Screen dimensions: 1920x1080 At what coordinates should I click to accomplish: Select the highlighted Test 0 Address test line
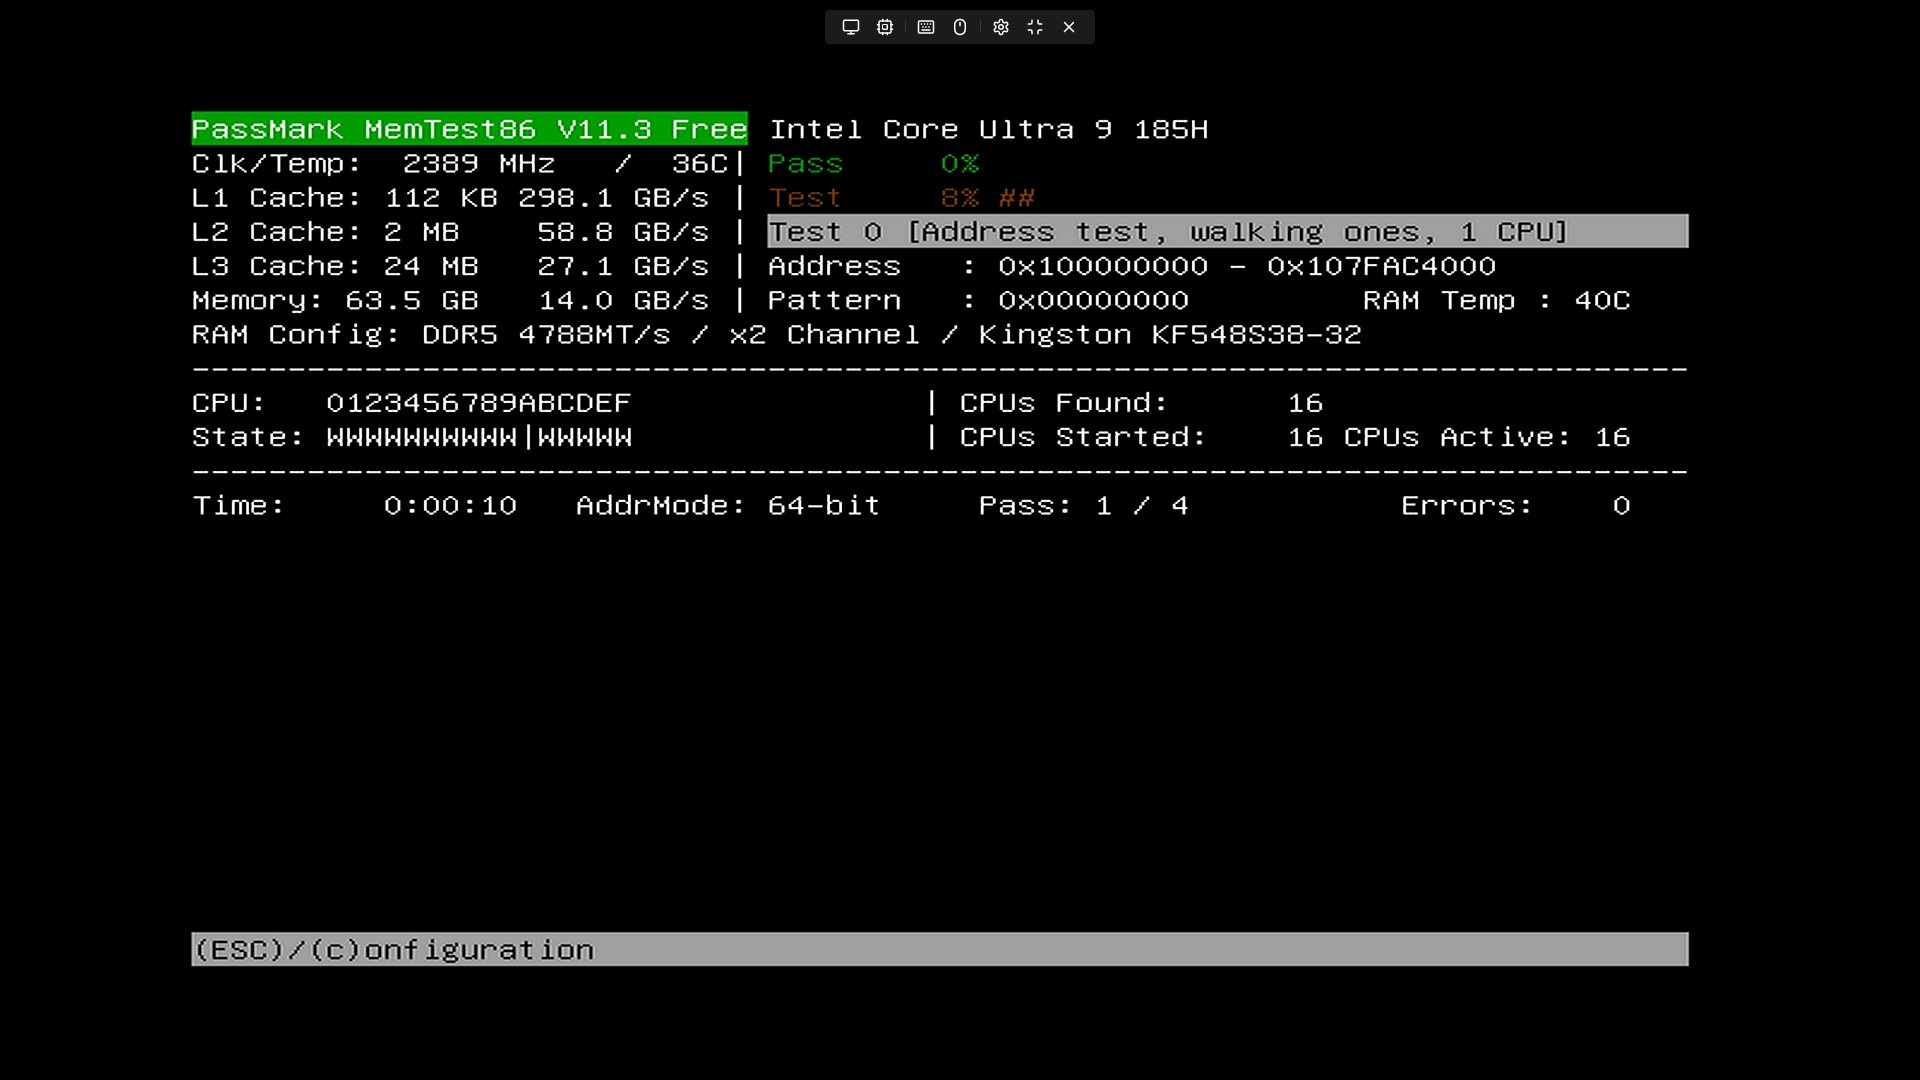pos(1226,232)
